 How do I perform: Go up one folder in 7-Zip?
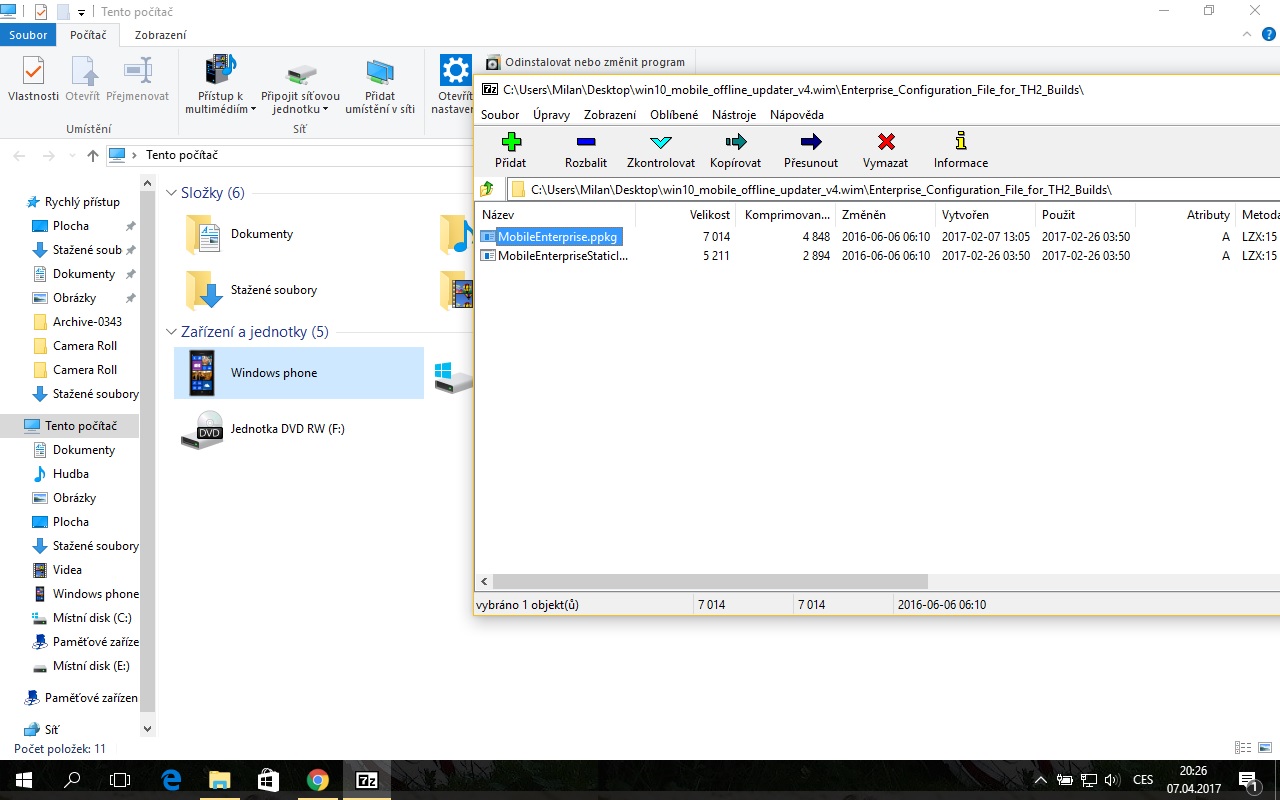(487, 189)
